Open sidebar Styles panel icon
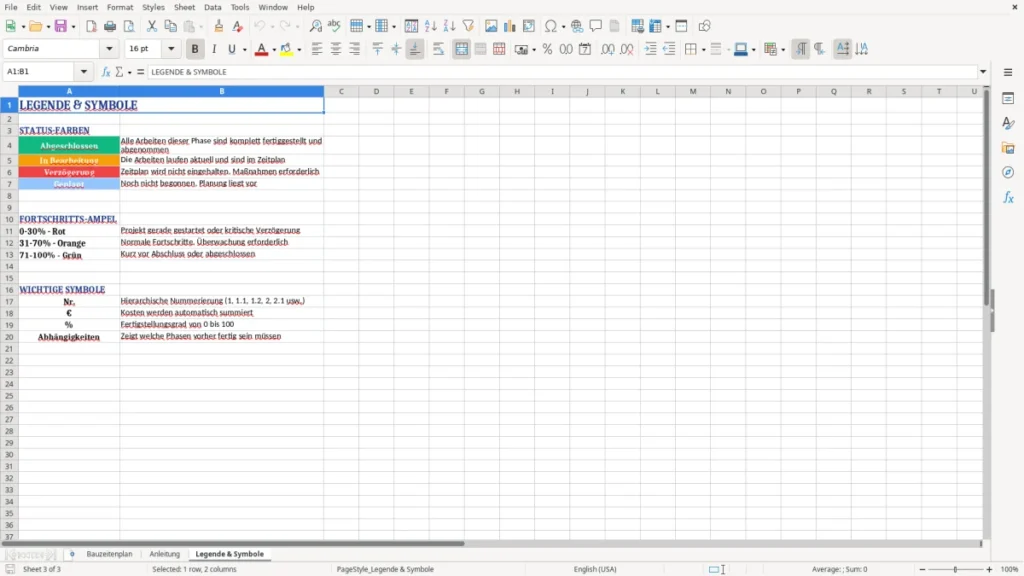The width and height of the screenshot is (1024, 576). [1008, 123]
